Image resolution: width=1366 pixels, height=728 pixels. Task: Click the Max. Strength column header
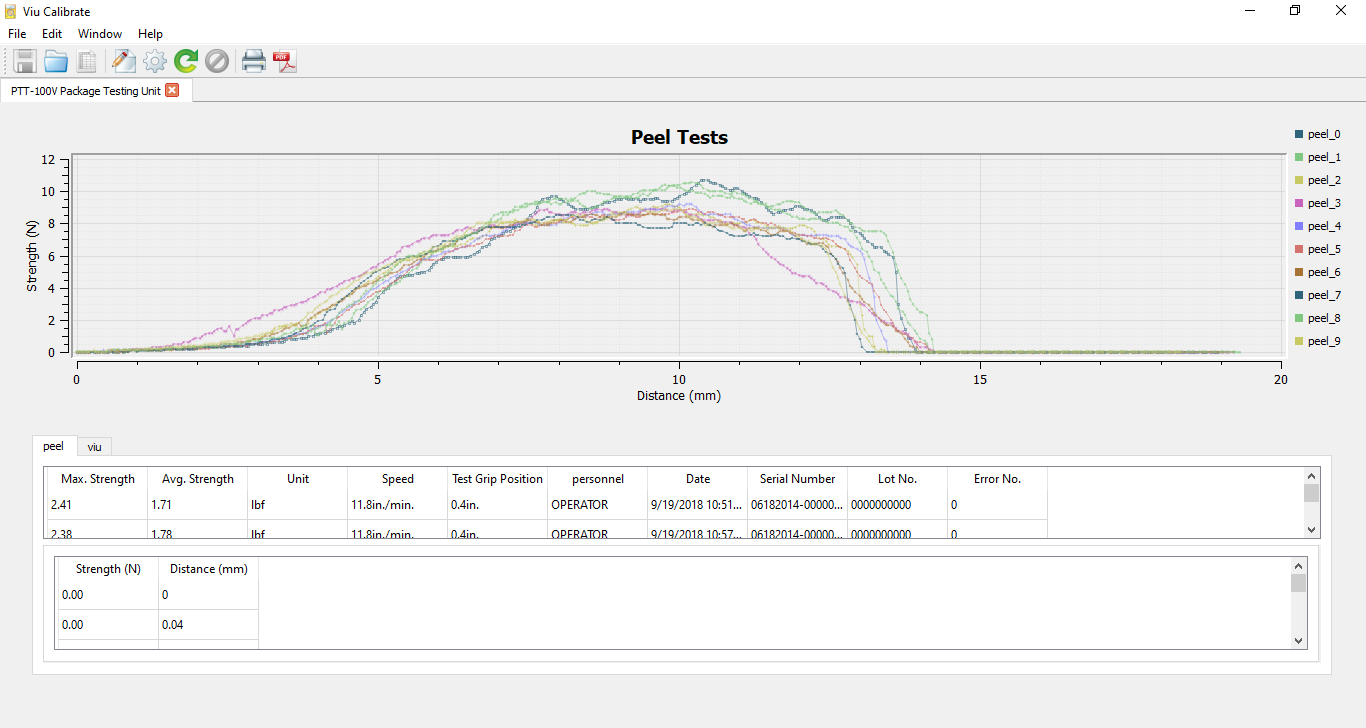click(x=97, y=479)
